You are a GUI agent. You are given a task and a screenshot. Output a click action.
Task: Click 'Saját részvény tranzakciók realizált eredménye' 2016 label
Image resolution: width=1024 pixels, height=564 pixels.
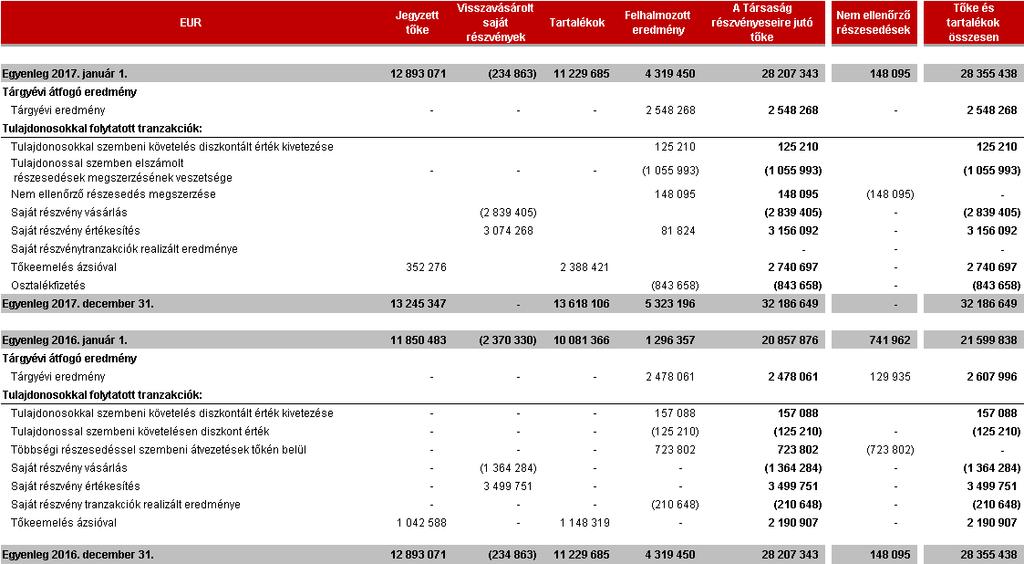click(x=125, y=505)
